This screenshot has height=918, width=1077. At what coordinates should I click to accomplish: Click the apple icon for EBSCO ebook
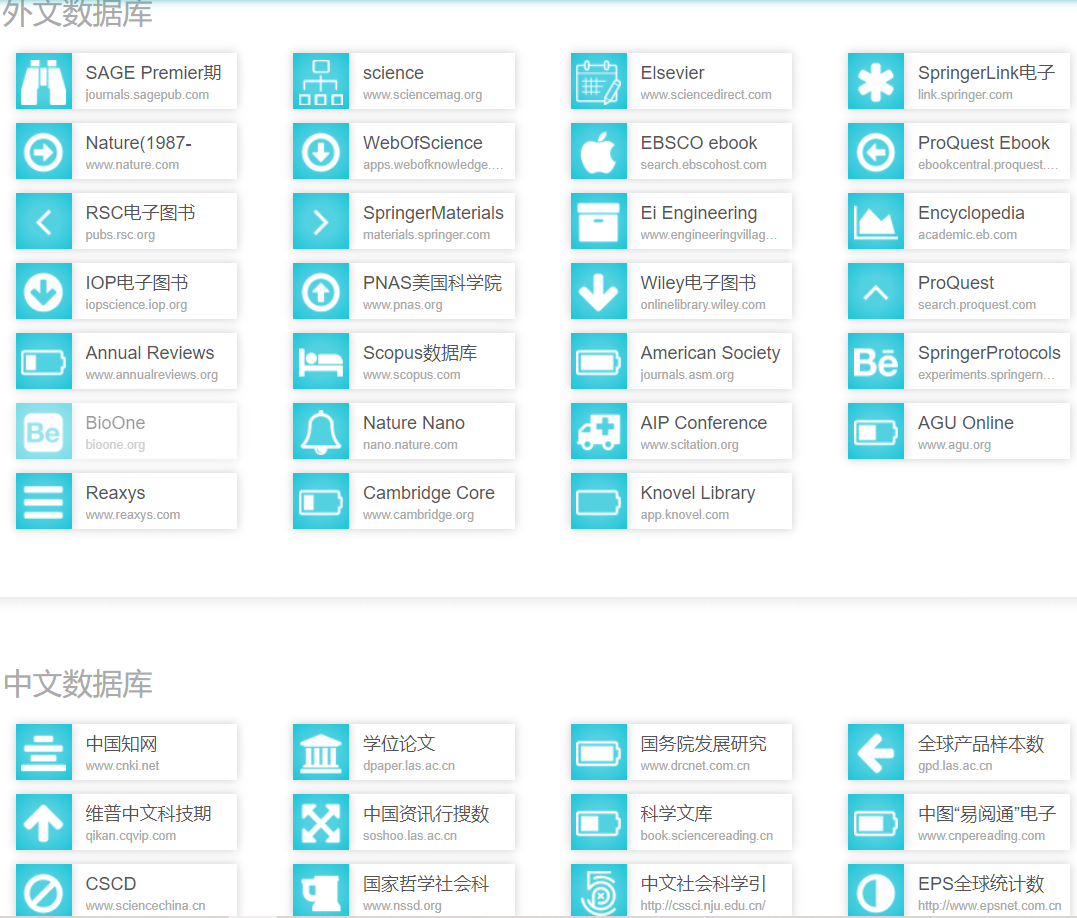coord(598,151)
